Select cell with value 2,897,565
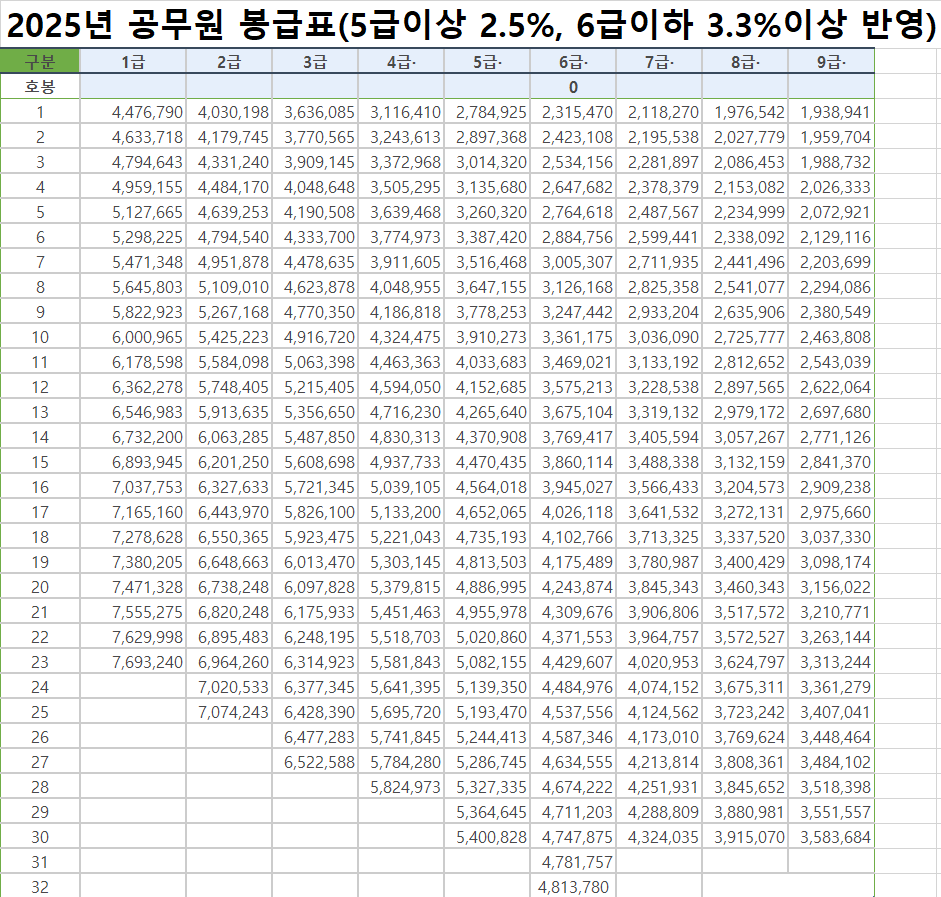 [745, 387]
